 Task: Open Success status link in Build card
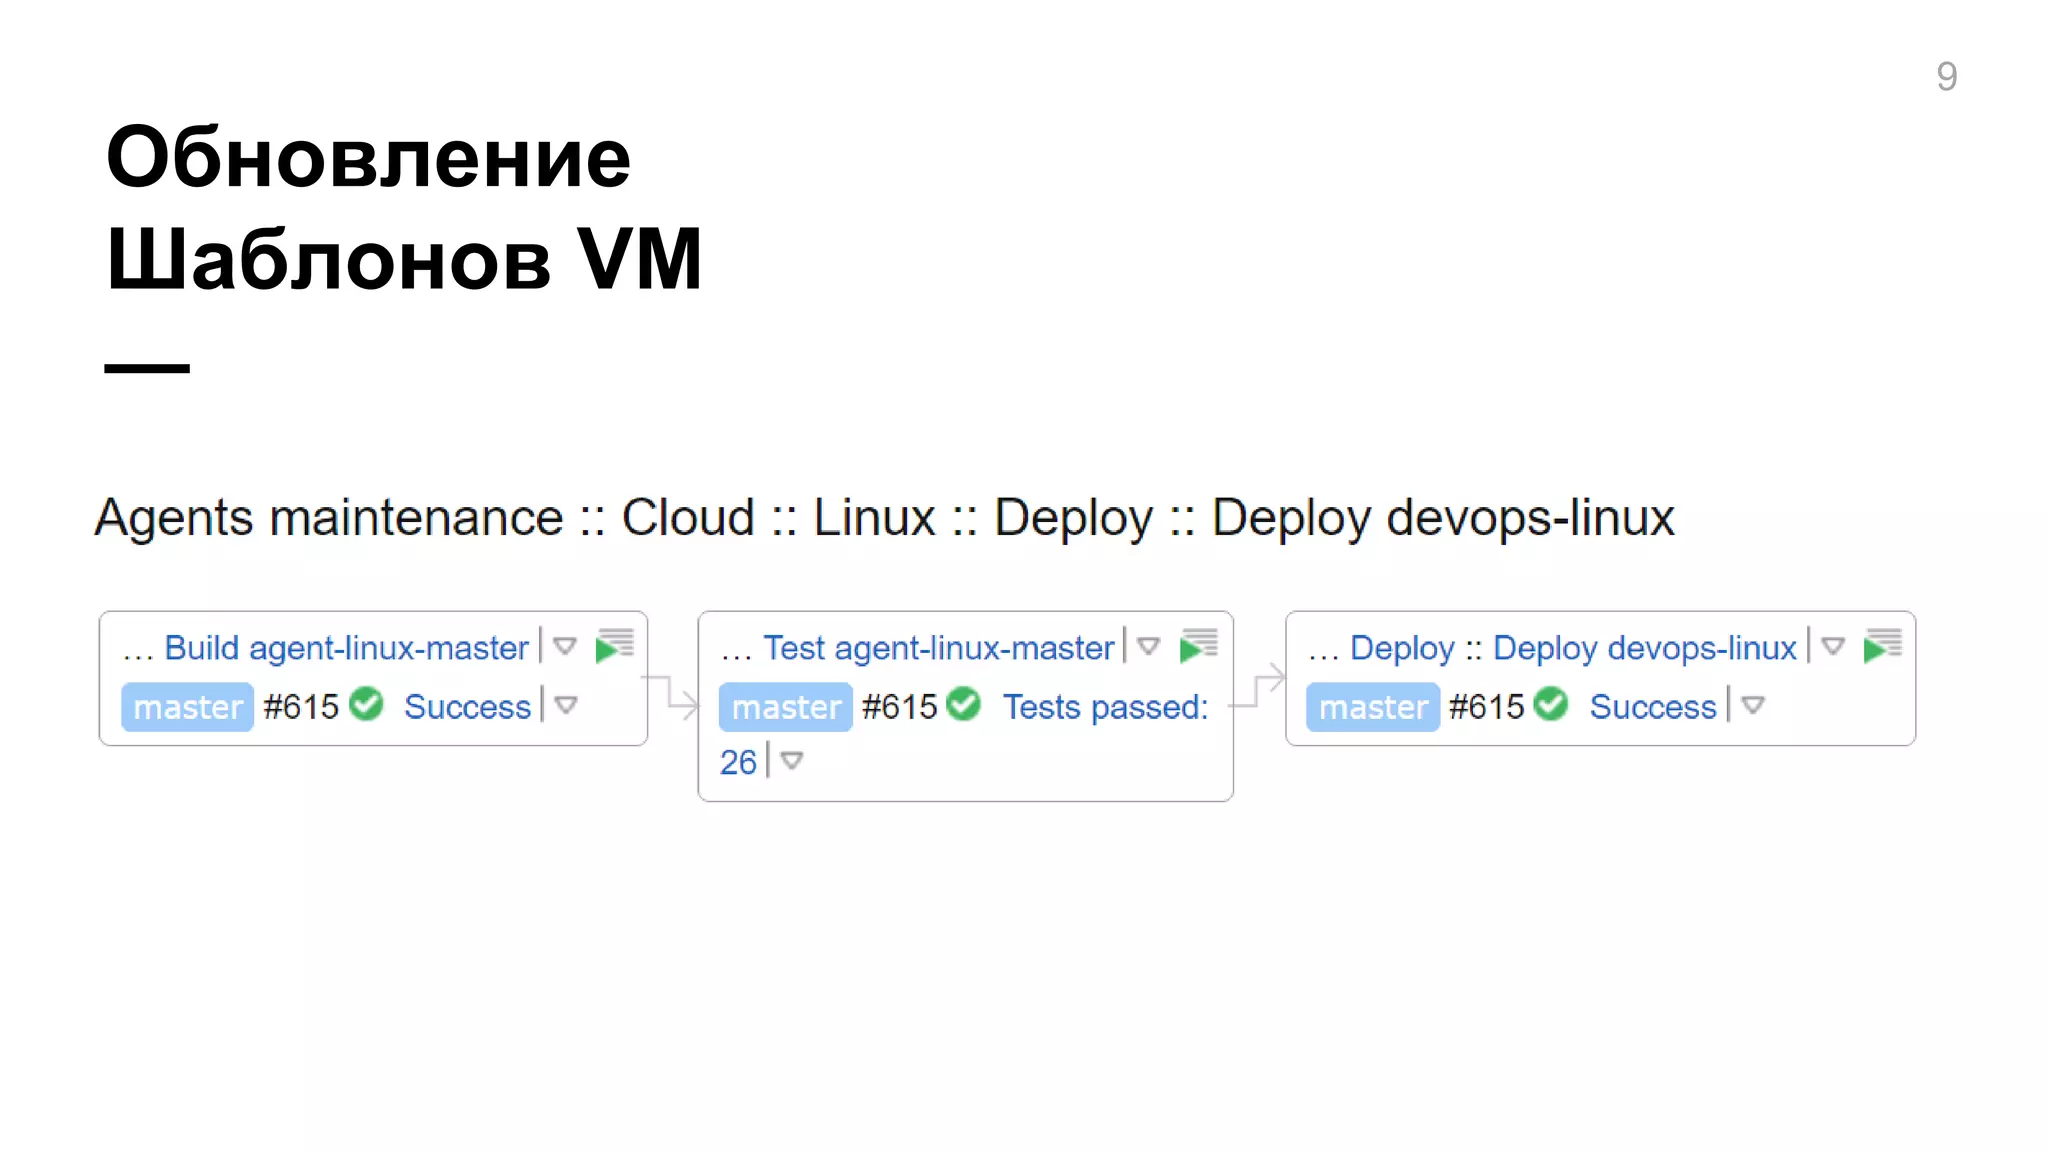467,707
